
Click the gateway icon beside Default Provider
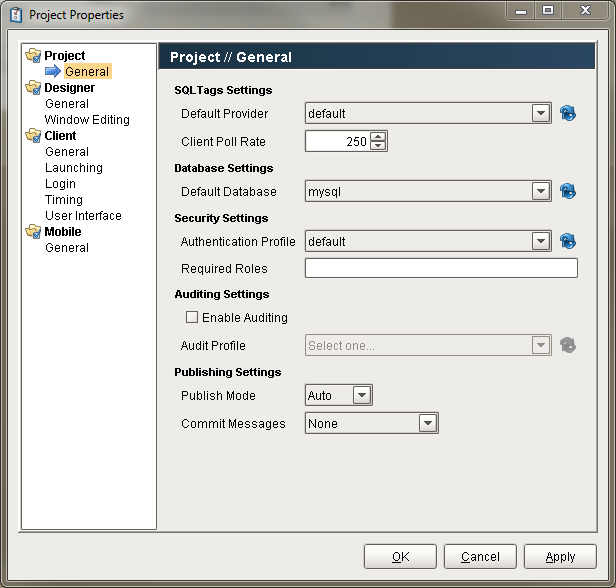point(568,114)
